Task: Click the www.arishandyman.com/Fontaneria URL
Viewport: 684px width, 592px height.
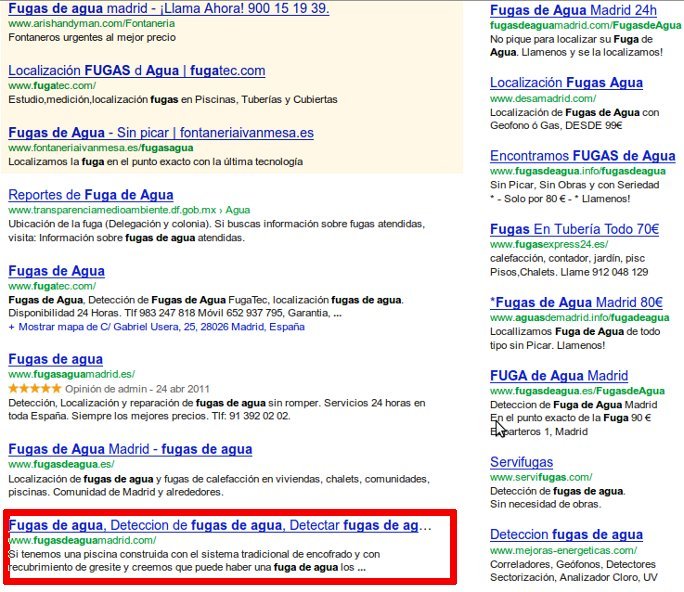Action: (92, 24)
